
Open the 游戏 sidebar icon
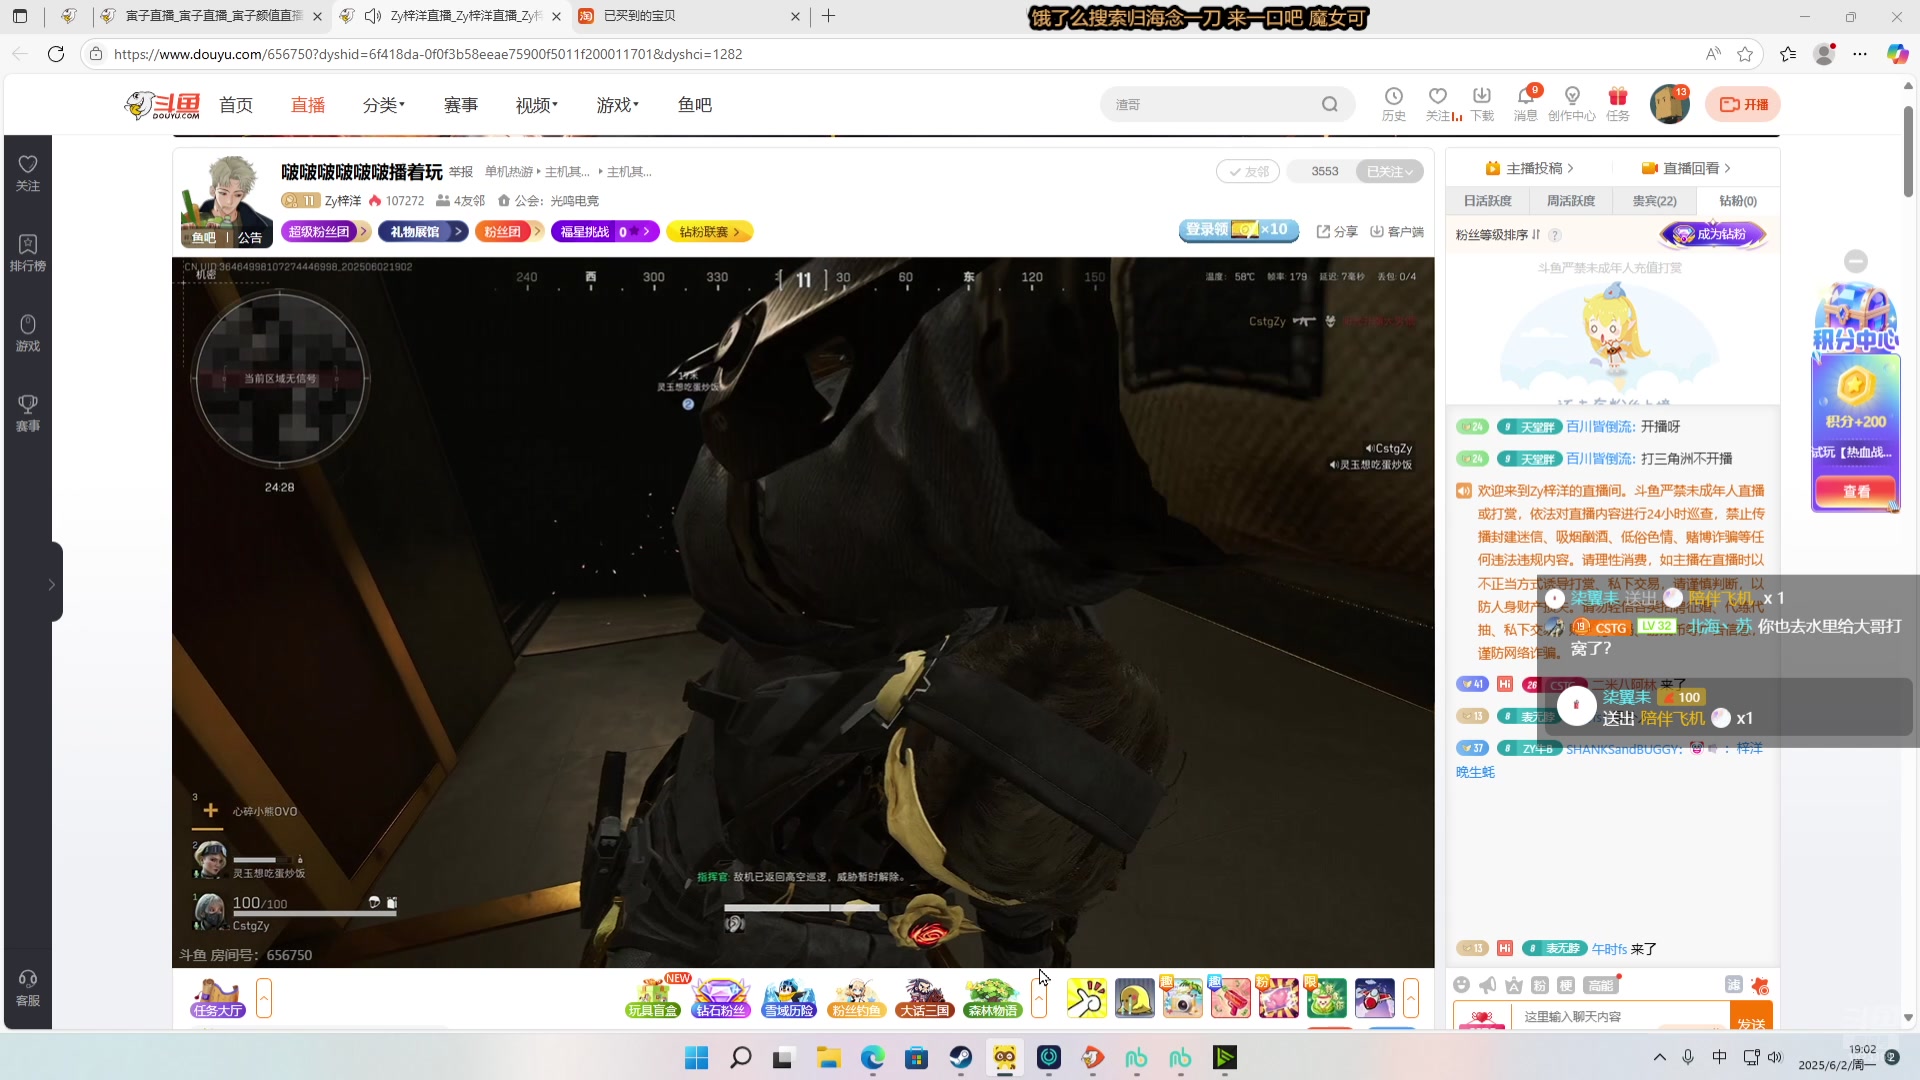coord(28,332)
